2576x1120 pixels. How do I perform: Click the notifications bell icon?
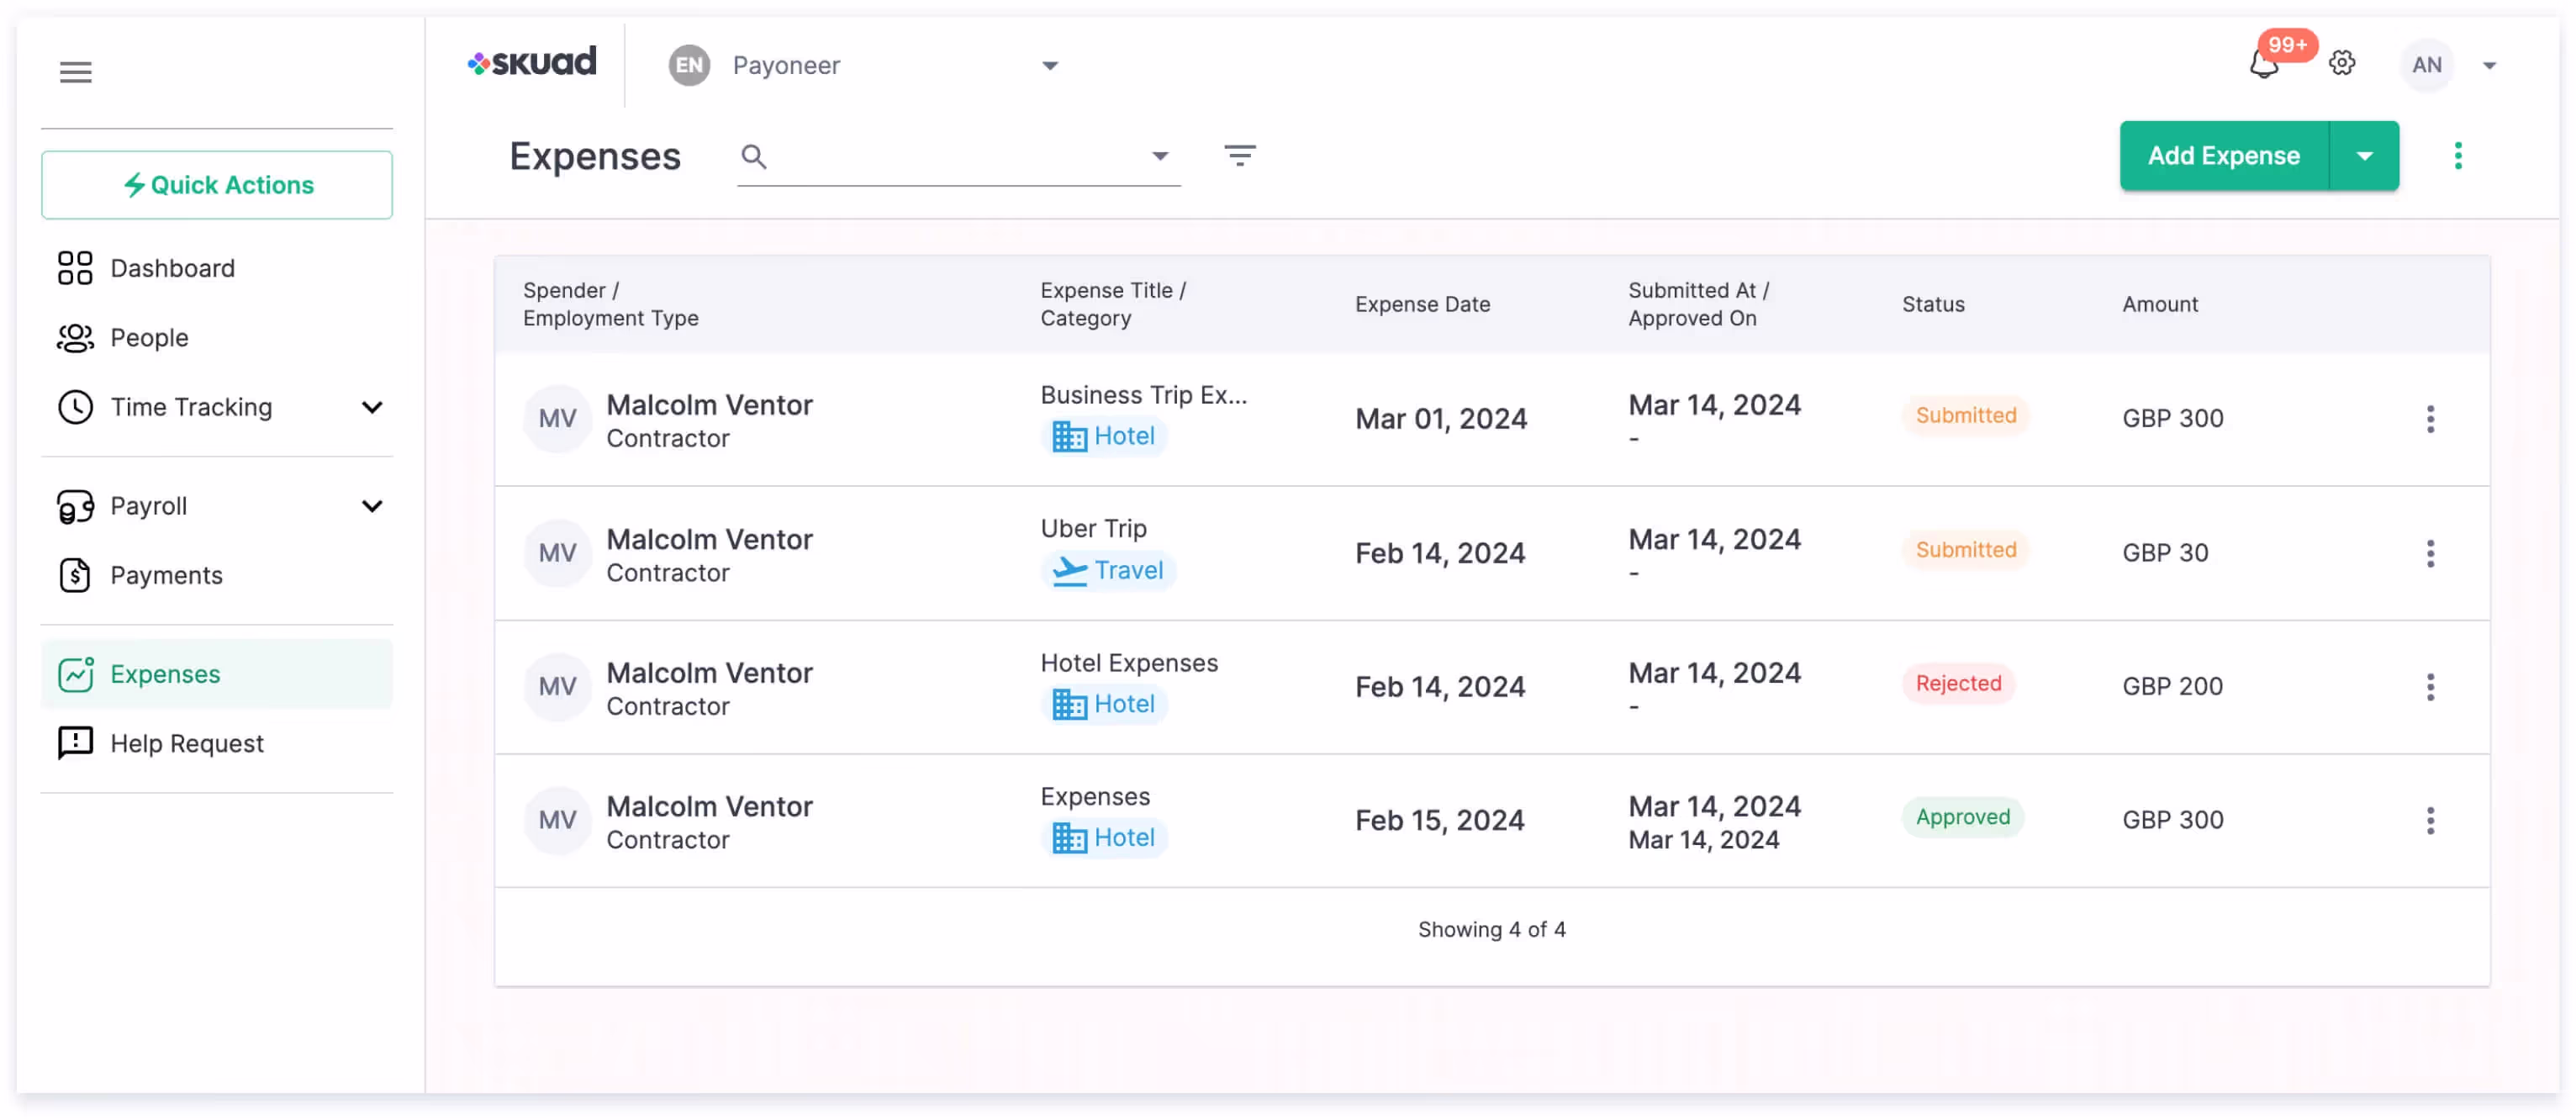pos(2264,66)
